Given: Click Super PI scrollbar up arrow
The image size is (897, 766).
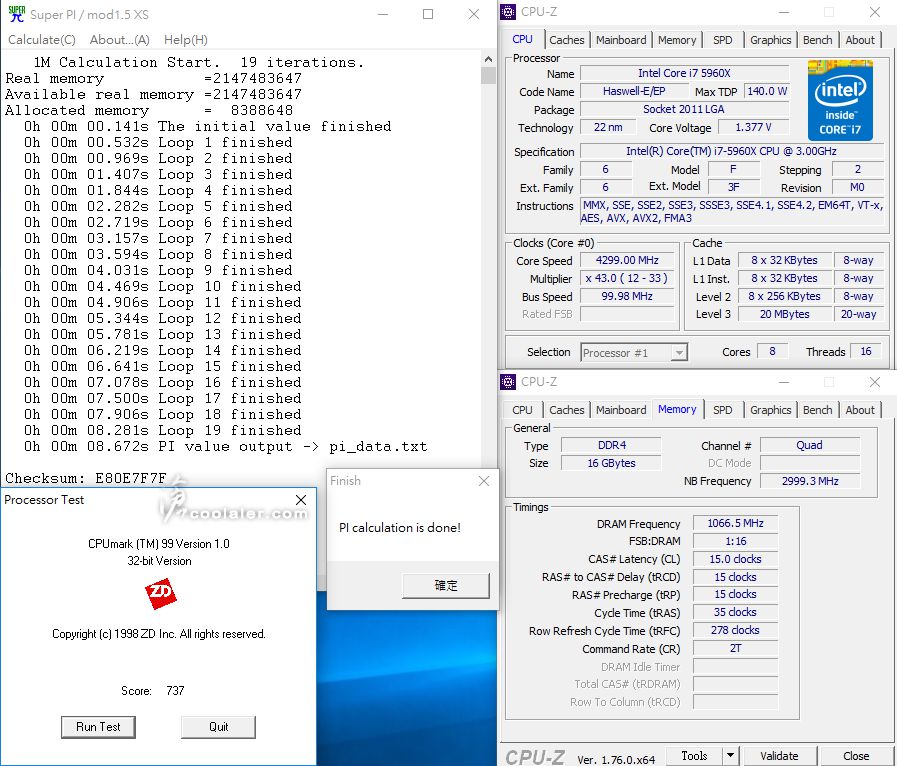Looking at the screenshot, I should point(488,58).
